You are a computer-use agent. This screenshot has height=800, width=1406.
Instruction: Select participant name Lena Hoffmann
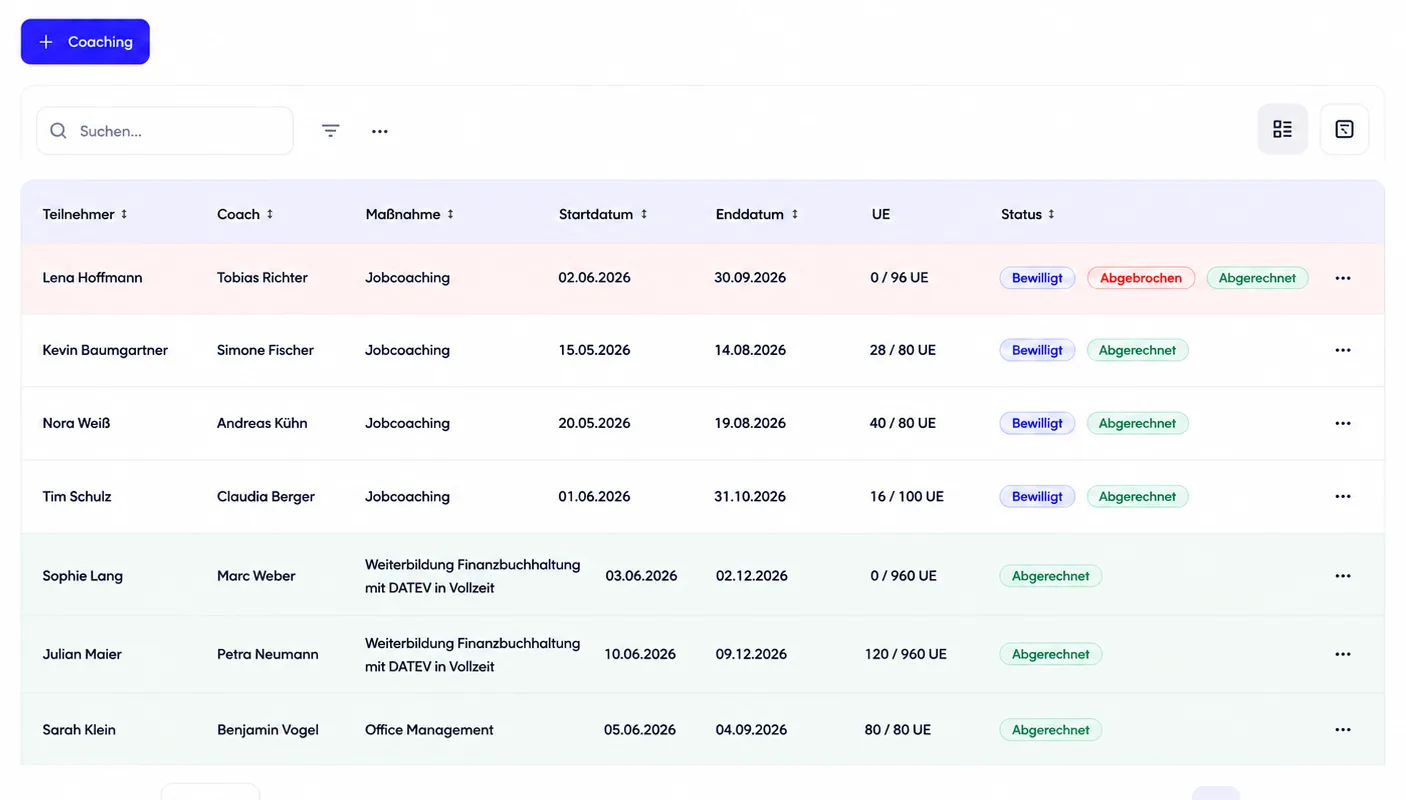click(92, 278)
